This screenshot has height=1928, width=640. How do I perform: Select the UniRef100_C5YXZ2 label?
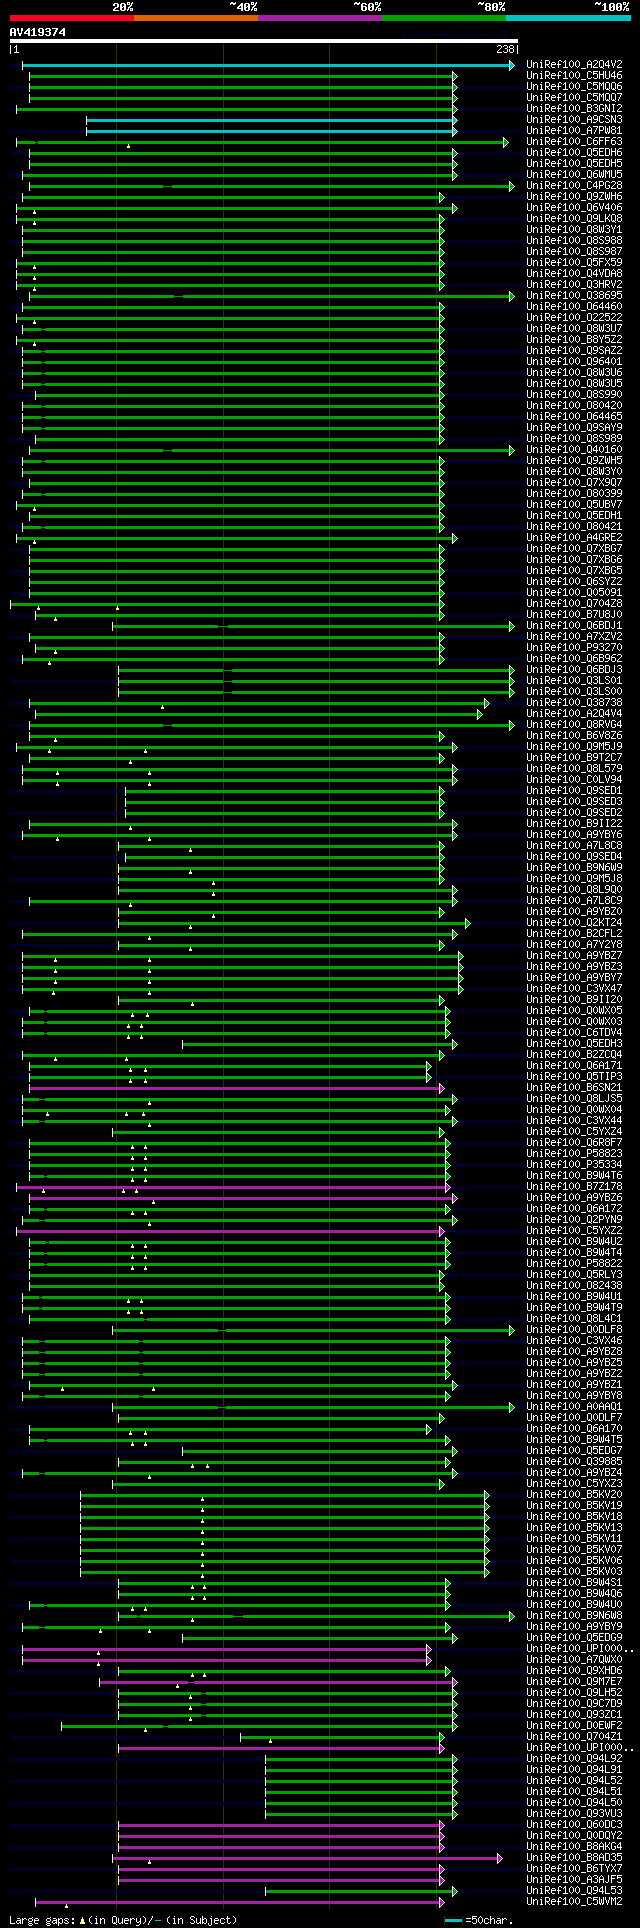pos(574,1231)
